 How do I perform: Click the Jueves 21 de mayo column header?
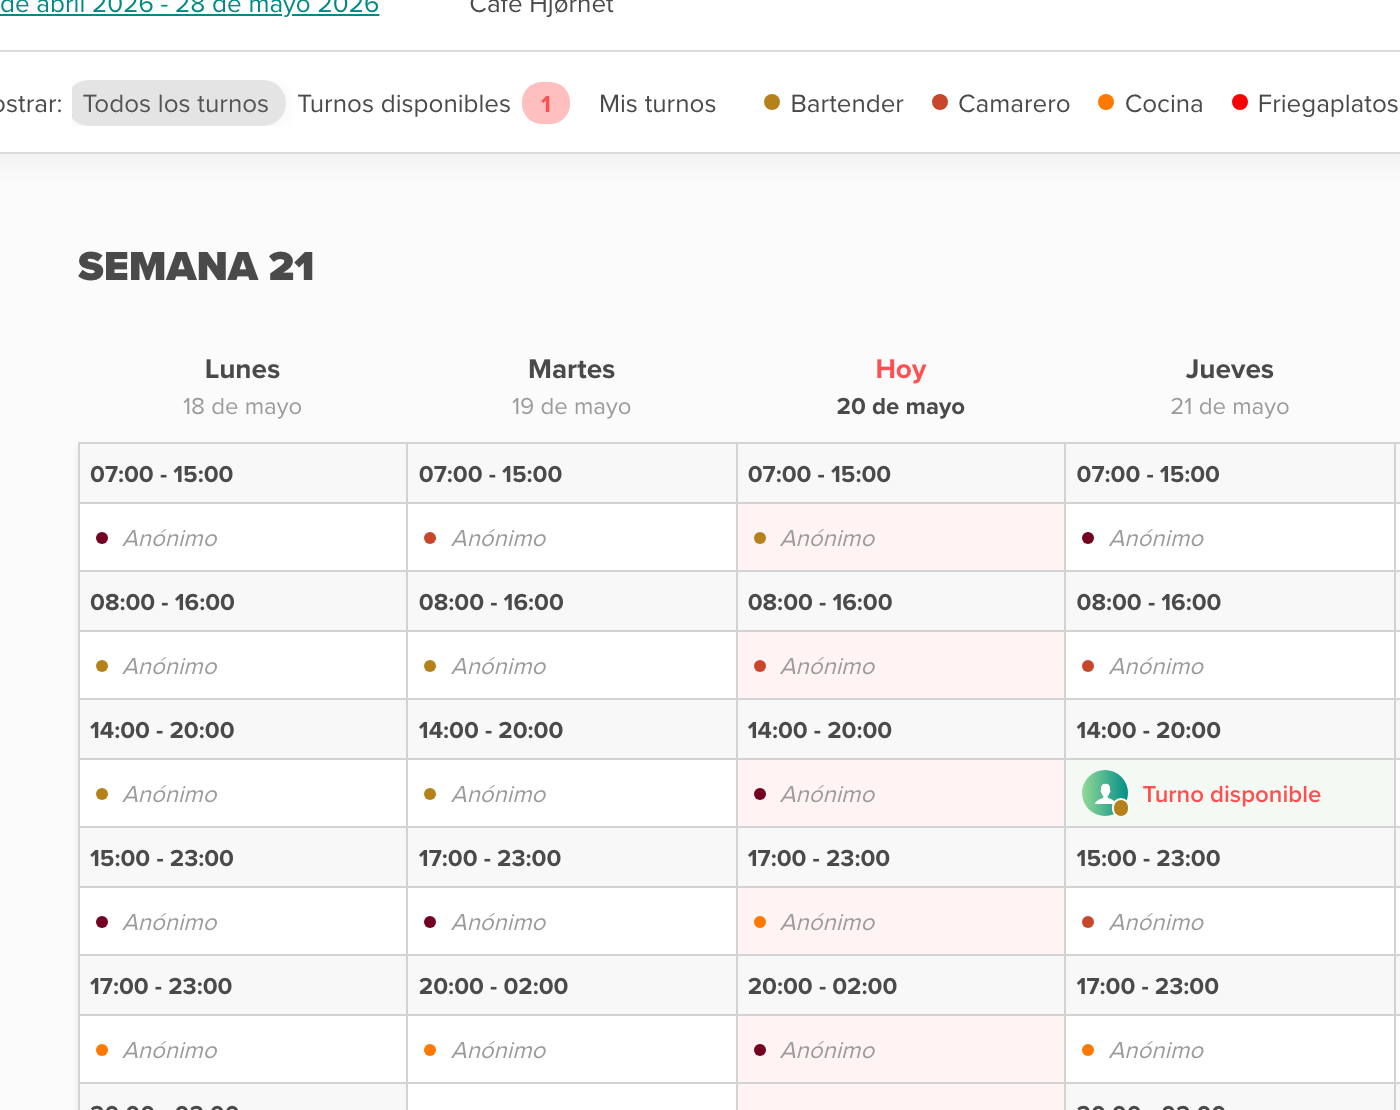1230,387
